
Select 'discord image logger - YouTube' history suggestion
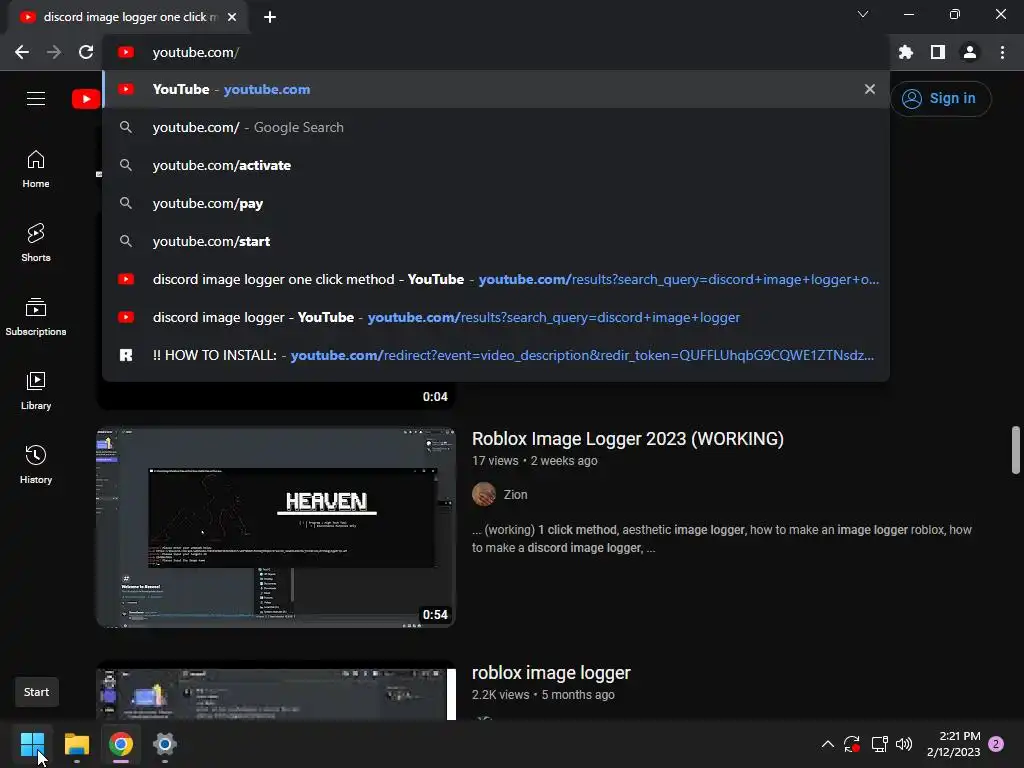pos(496,317)
